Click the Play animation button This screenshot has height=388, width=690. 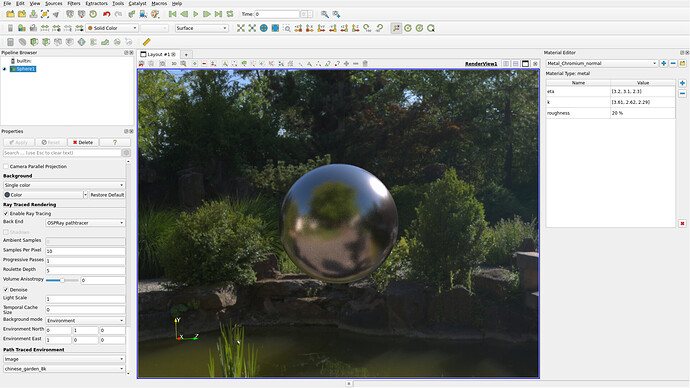[196, 14]
